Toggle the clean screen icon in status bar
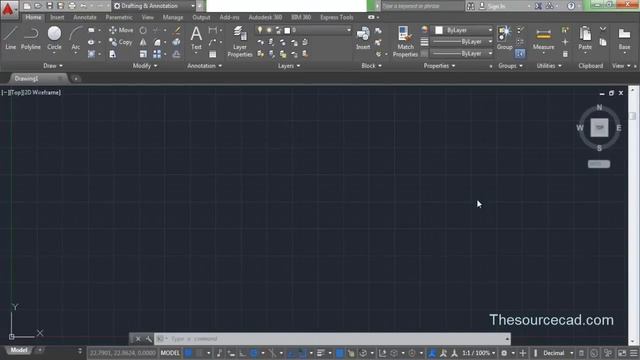This screenshot has height=360, width=640. [x=622, y=353]
